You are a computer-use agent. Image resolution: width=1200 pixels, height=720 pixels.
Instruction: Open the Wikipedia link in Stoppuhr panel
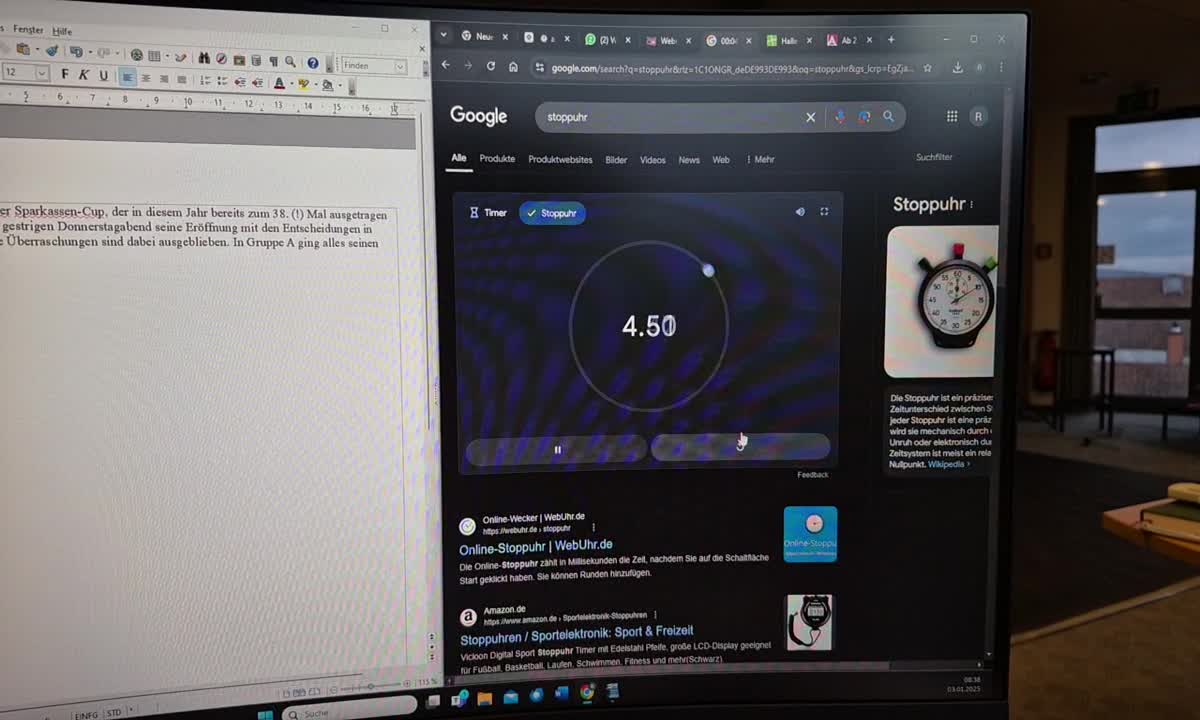948,465
